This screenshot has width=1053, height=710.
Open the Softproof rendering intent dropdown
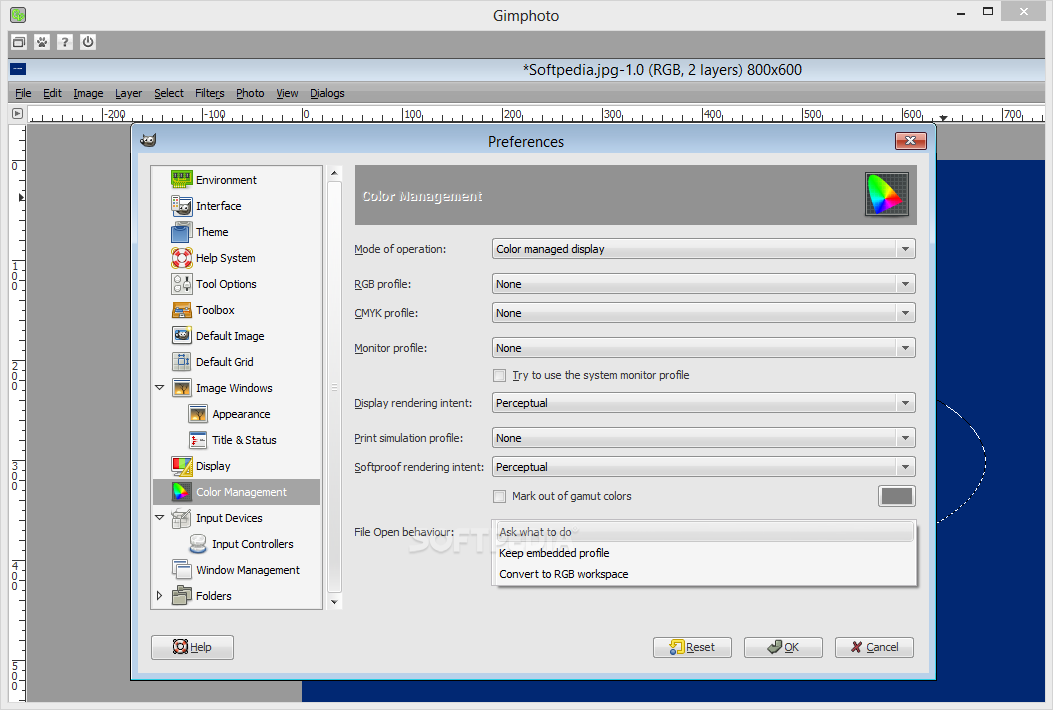(703, 467)
